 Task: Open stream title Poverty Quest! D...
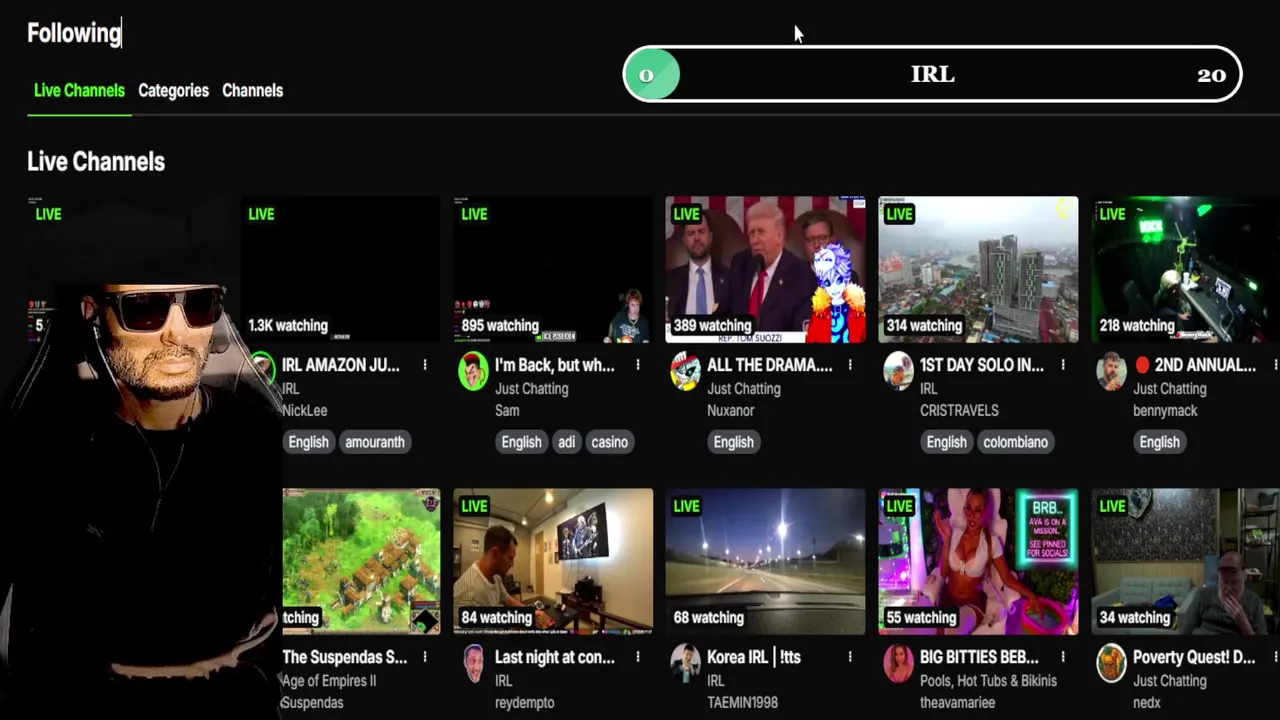(x=1194, y=657)
